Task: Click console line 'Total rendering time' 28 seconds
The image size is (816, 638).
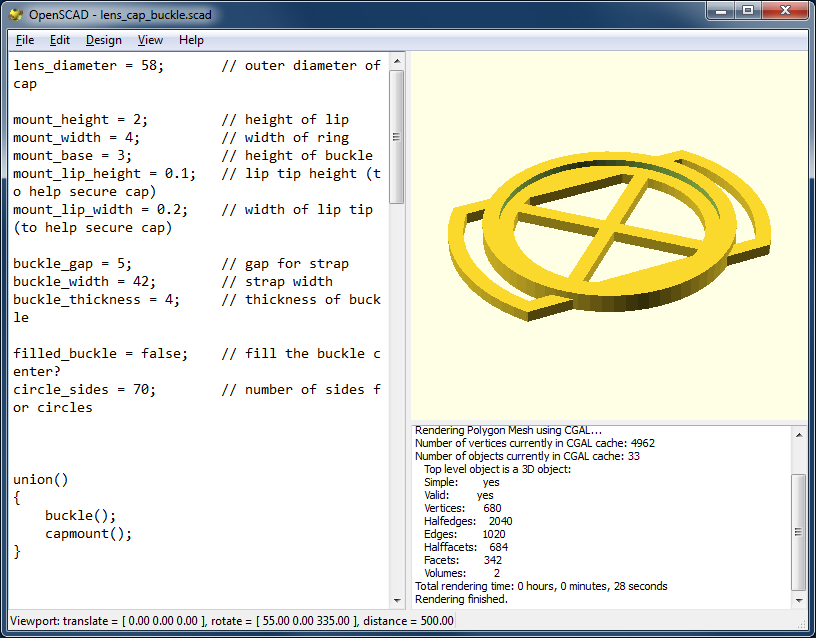Action: (x=541, y=586)
